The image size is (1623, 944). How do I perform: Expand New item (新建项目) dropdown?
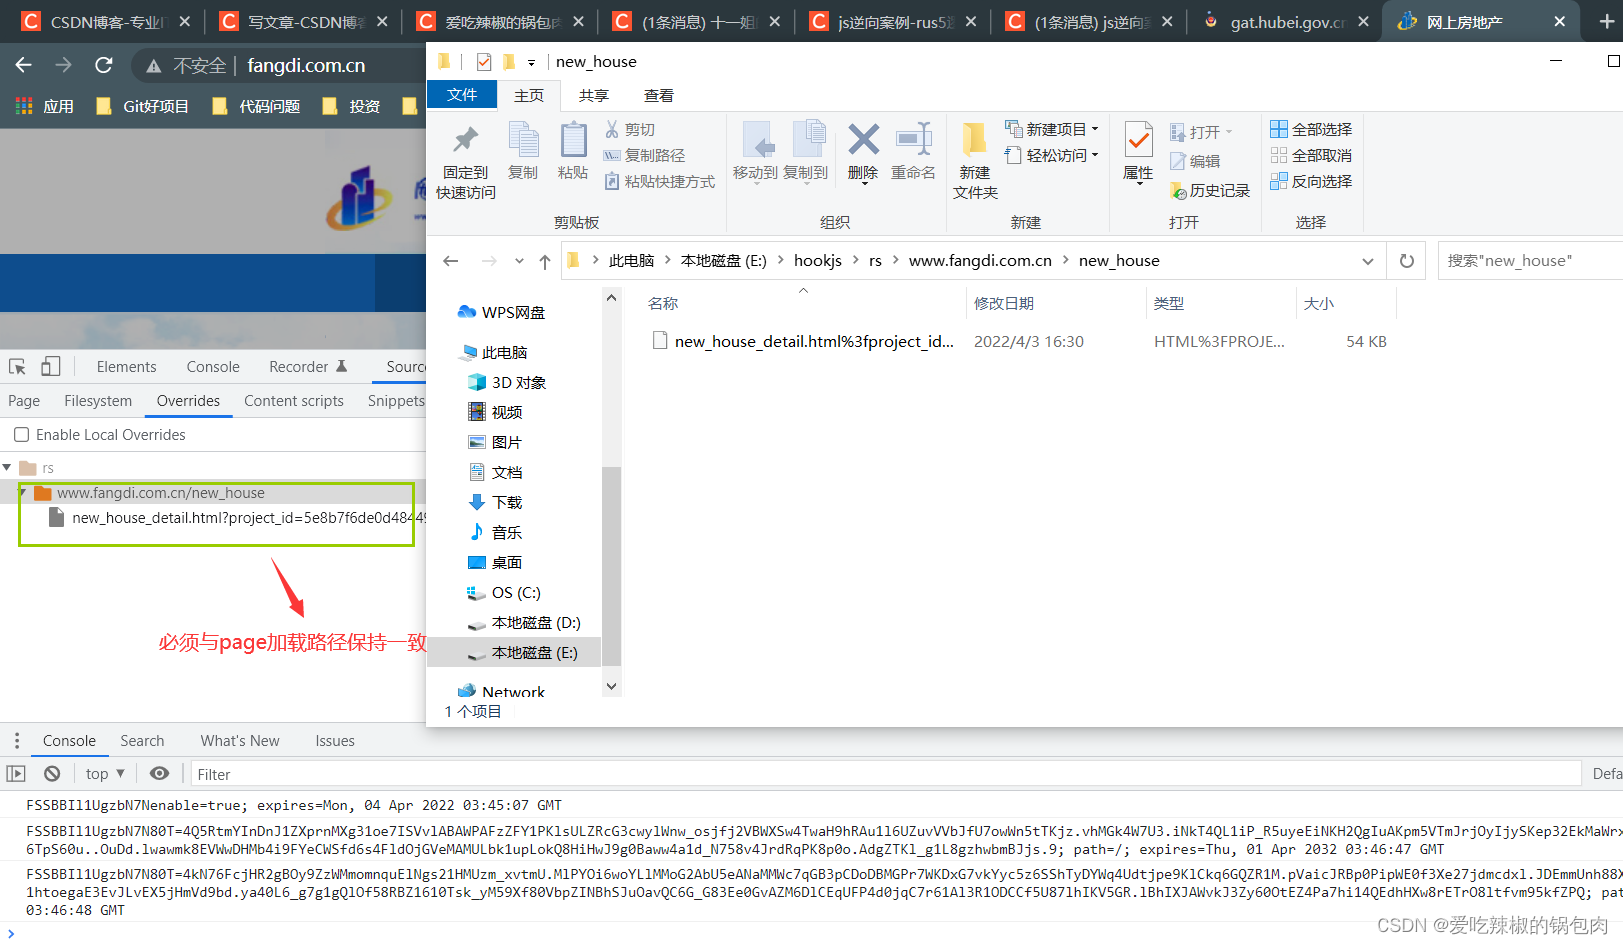pos(1095,129)
